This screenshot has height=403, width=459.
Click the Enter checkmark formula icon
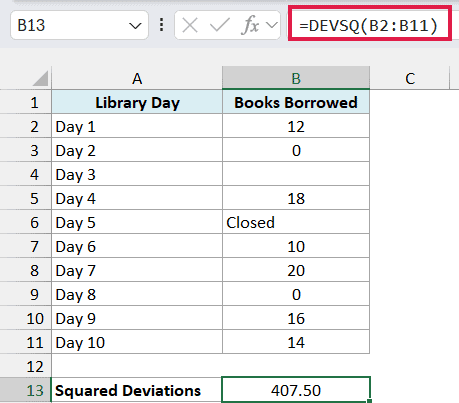pos(219,25)
